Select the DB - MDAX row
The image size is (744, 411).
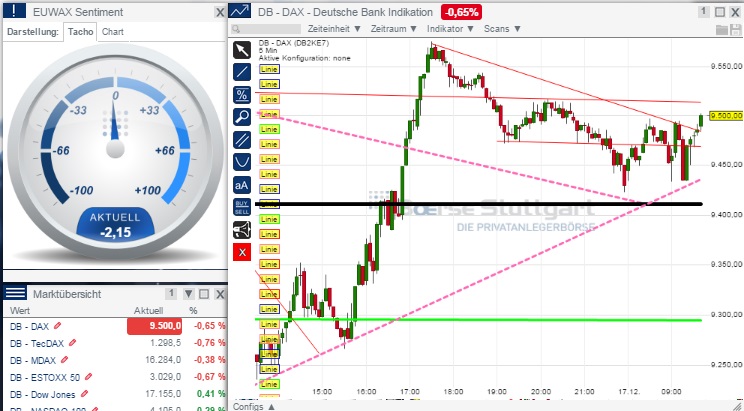click(x=115, y=360)
